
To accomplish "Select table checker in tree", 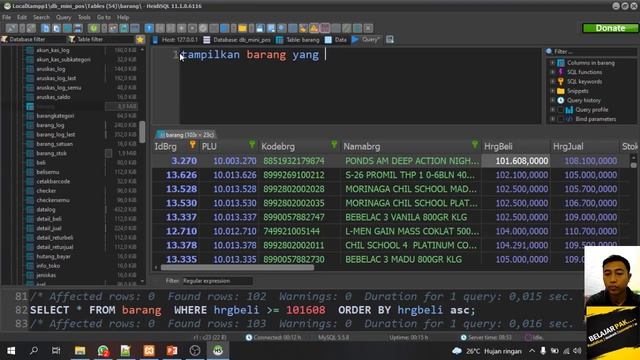I will click(46, 191).
